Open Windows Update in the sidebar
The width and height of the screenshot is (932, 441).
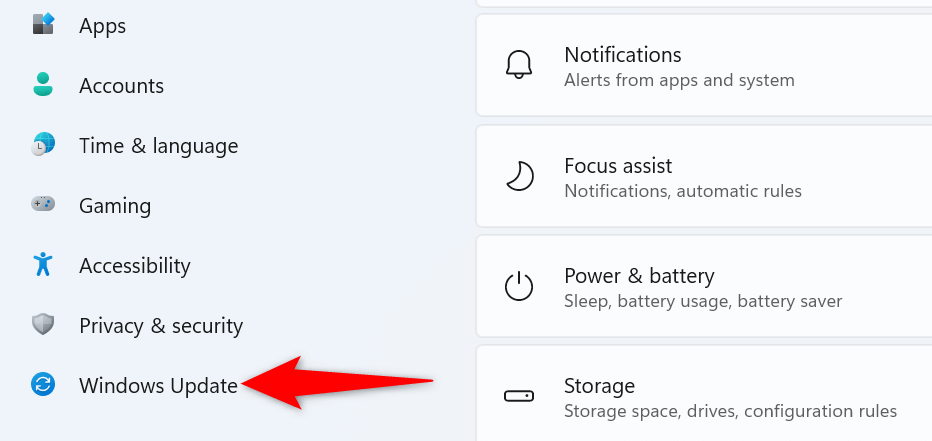(x=158, y=385)
